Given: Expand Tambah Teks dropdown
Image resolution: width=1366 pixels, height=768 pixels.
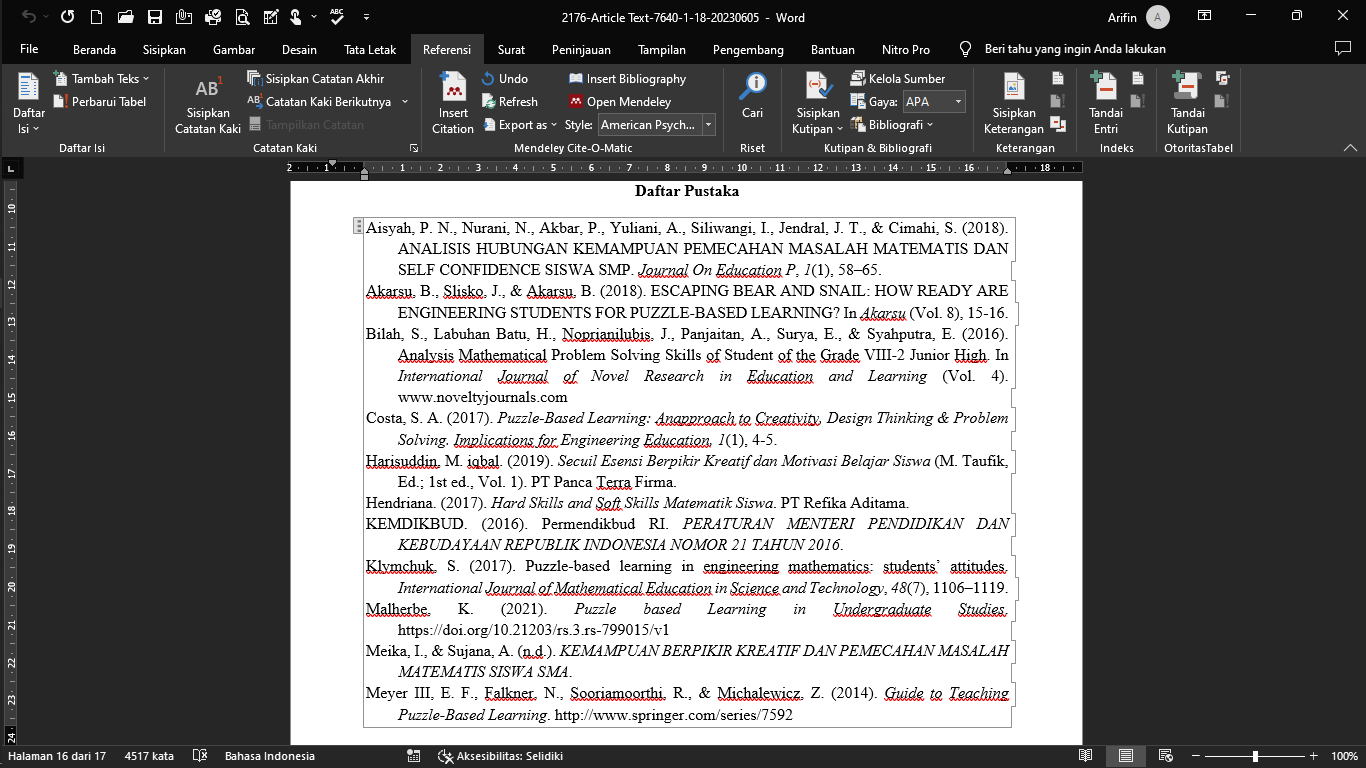Looking at the screenshot, I should pyautogui.click(x=101, y=78).
